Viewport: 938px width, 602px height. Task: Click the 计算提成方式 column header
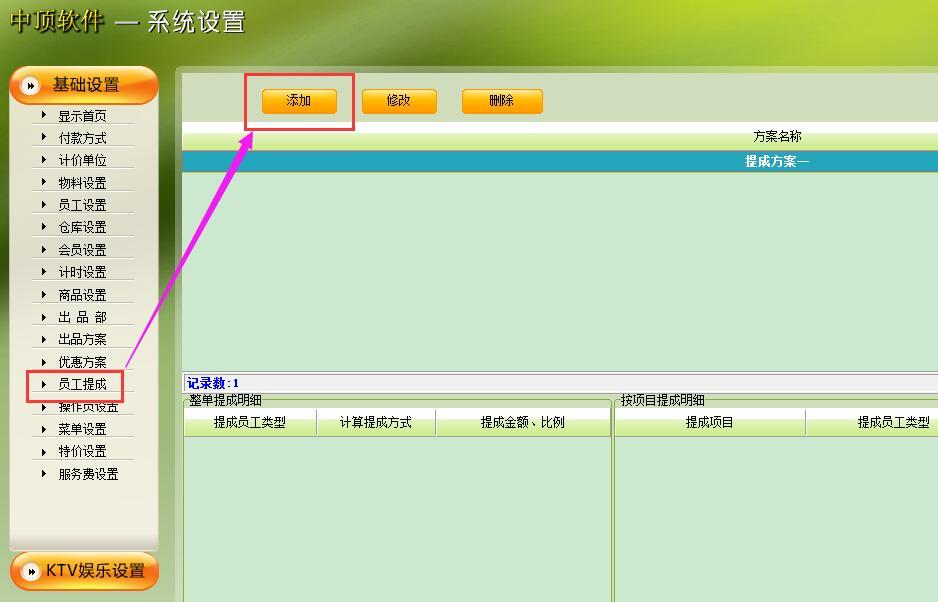(376, 422)
